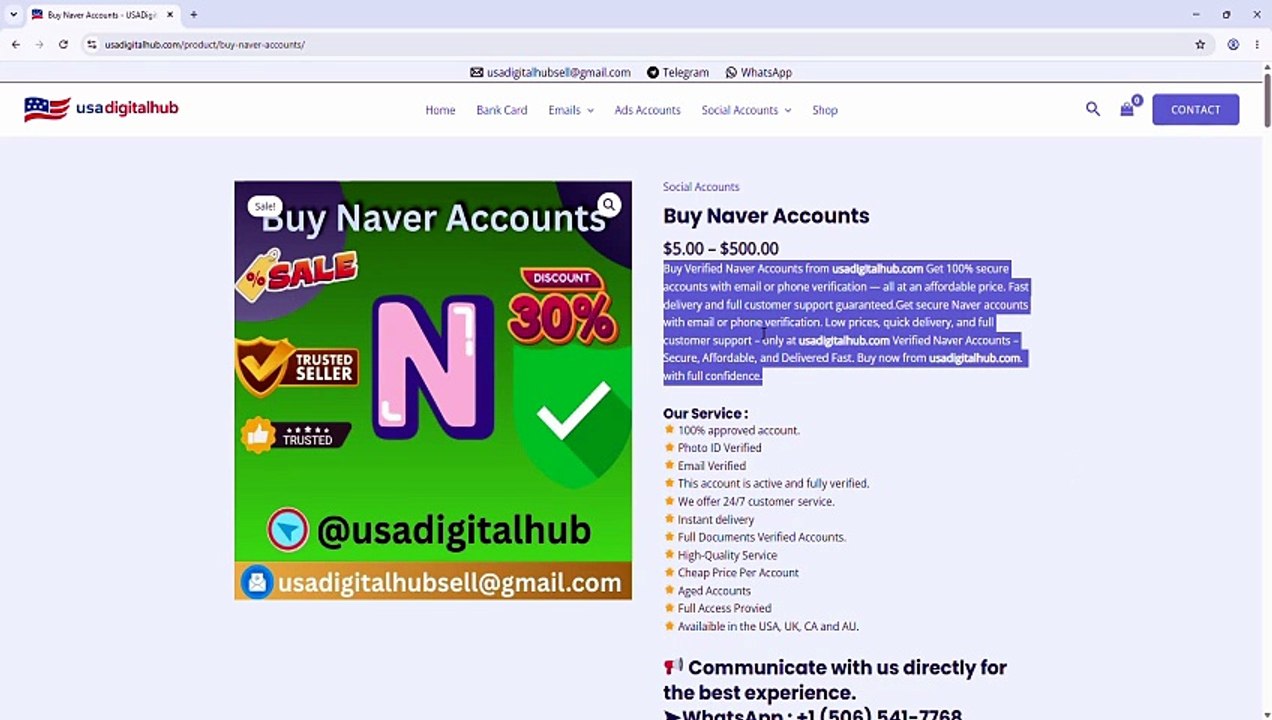The width and height of the screenshot is (1272, 720).
Task: Click '100% approved account.' list item
Action: (x=738, y=430)
